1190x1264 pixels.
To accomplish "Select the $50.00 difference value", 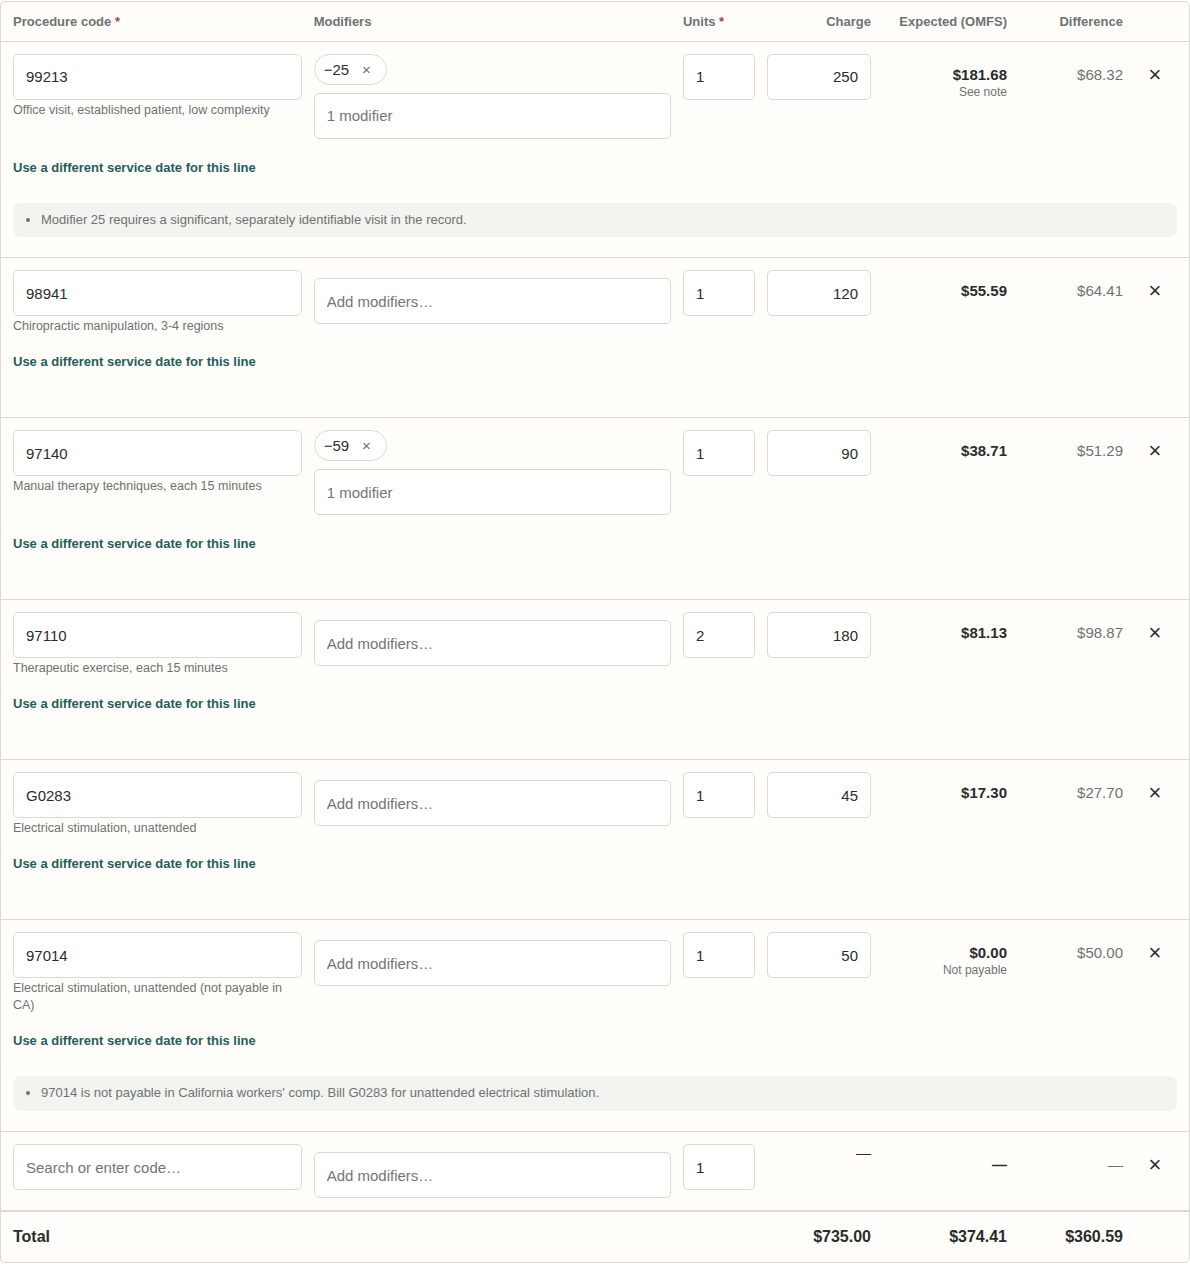I will [x=1100, y=953].
